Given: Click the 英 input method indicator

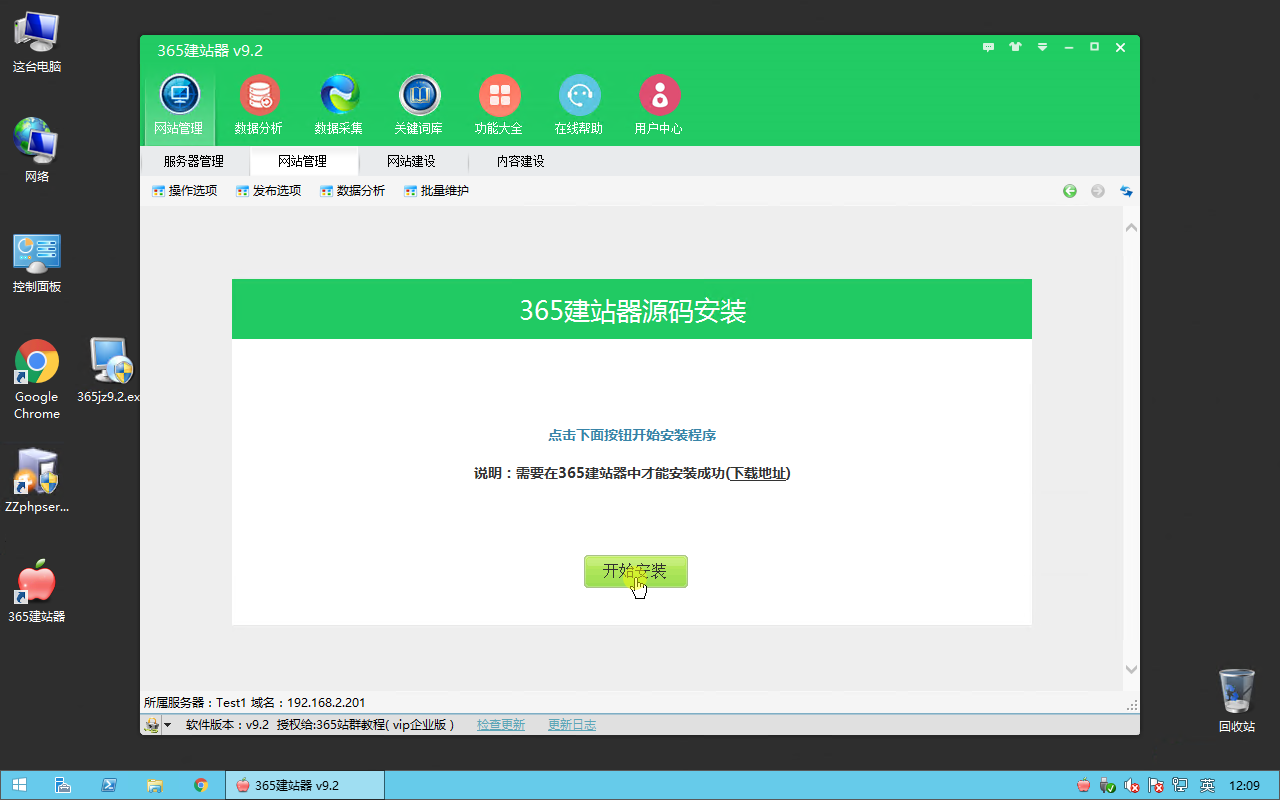Looking at the screenshot, I should pyautogui.click(x=1207, y=786).
